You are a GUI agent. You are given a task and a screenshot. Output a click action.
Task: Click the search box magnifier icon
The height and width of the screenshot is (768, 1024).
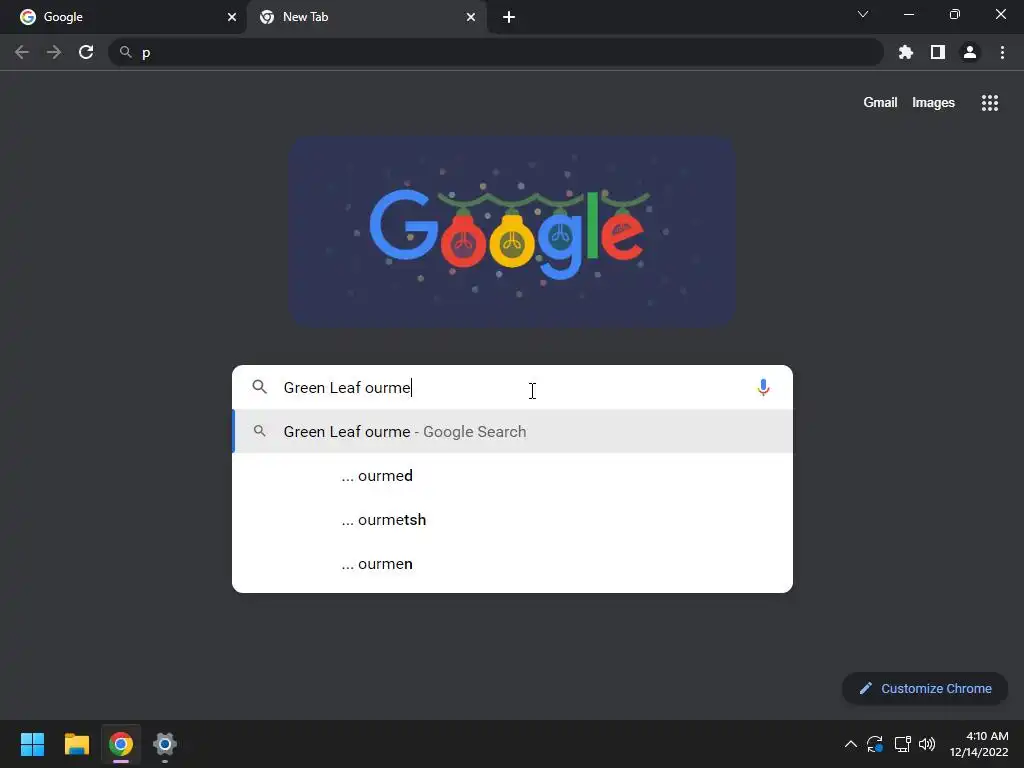point(259,387)
